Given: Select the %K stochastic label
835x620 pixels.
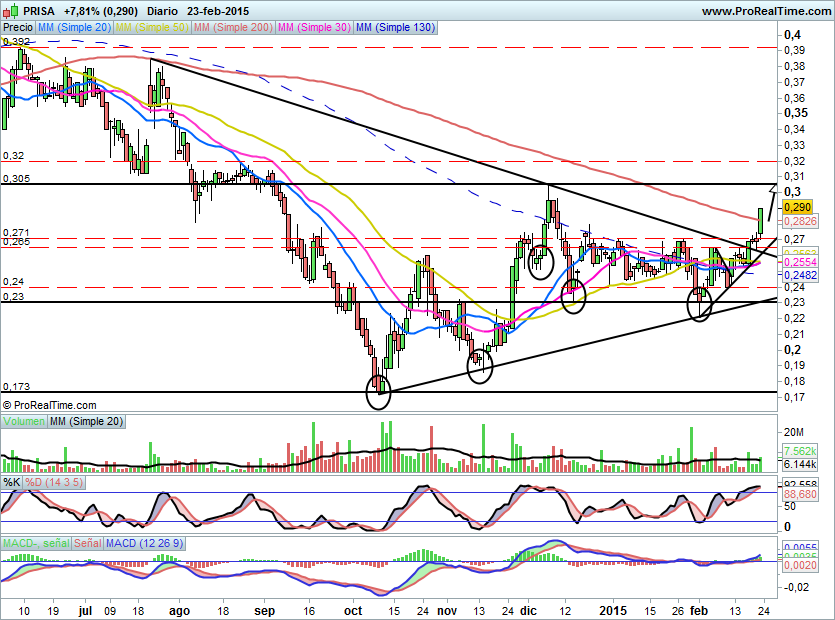Looking at the screenshot, I should [12, 483].
